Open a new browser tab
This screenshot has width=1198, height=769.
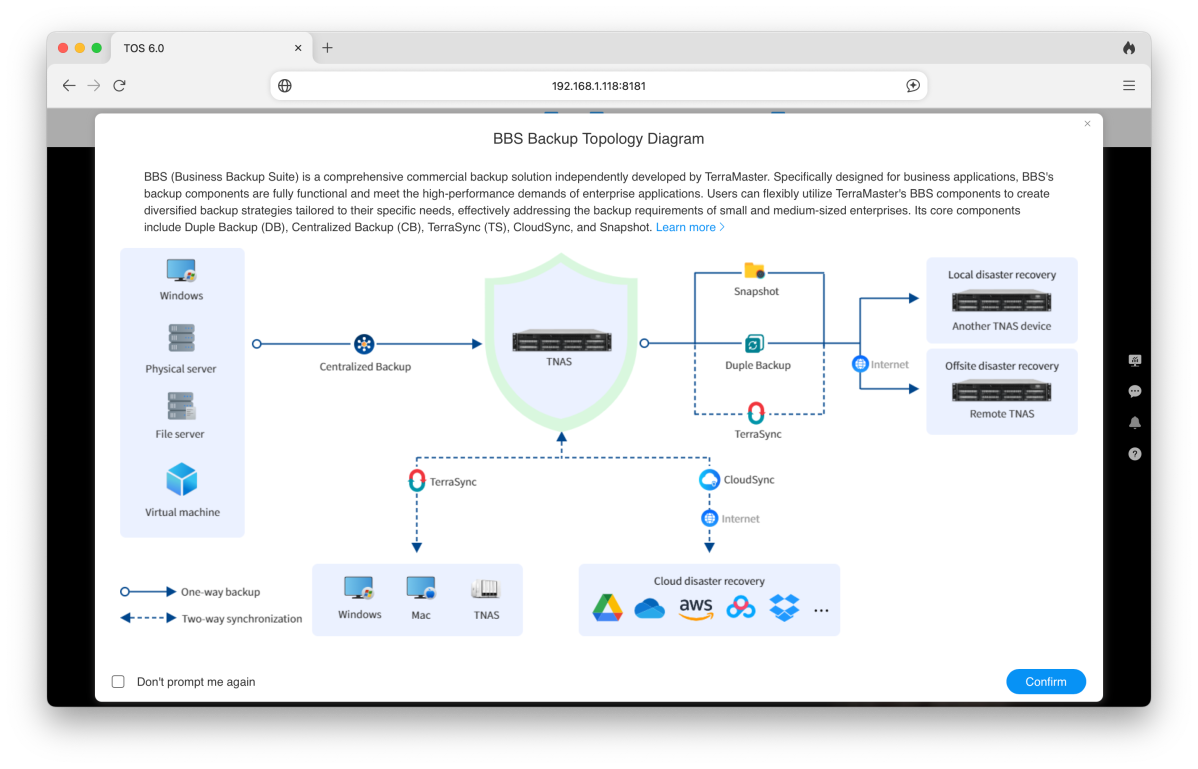pos(327,48)
